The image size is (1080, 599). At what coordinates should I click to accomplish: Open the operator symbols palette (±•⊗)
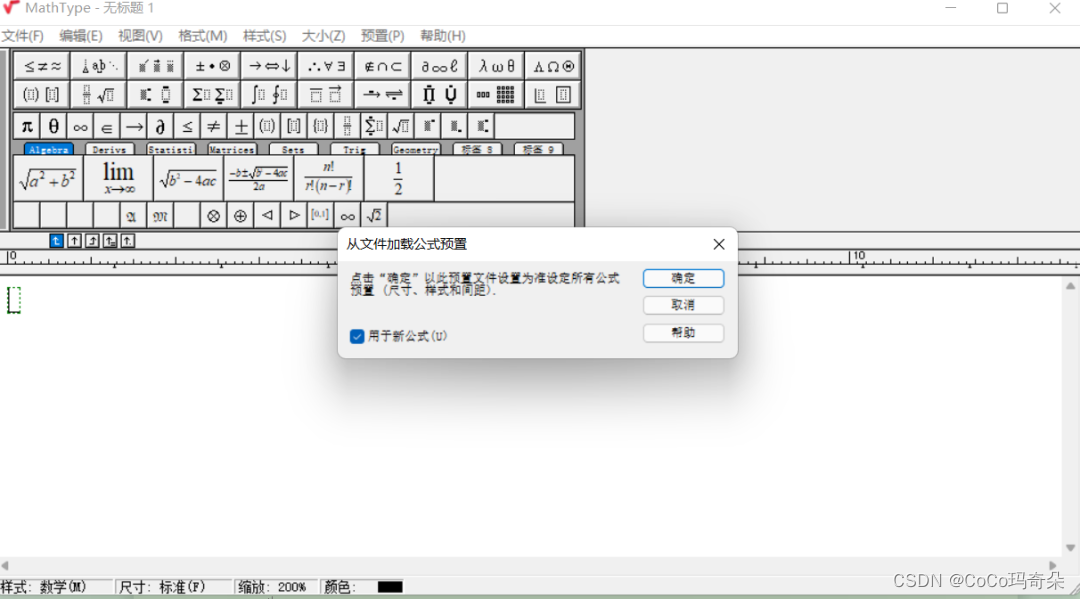coord(212,67)
